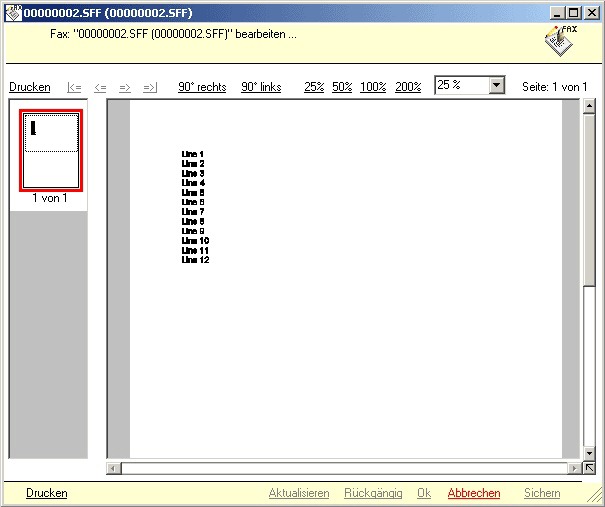
Task: Click Drucken in the top toolbar
Action: tap(30, 87)
